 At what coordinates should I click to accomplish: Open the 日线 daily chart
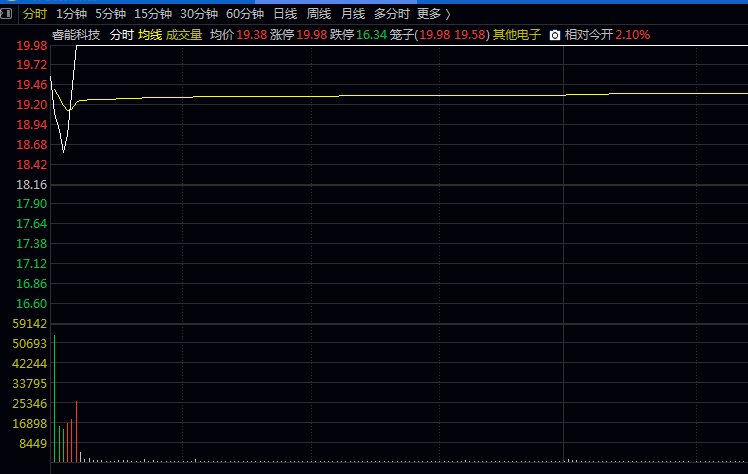[x=285, y=14]
